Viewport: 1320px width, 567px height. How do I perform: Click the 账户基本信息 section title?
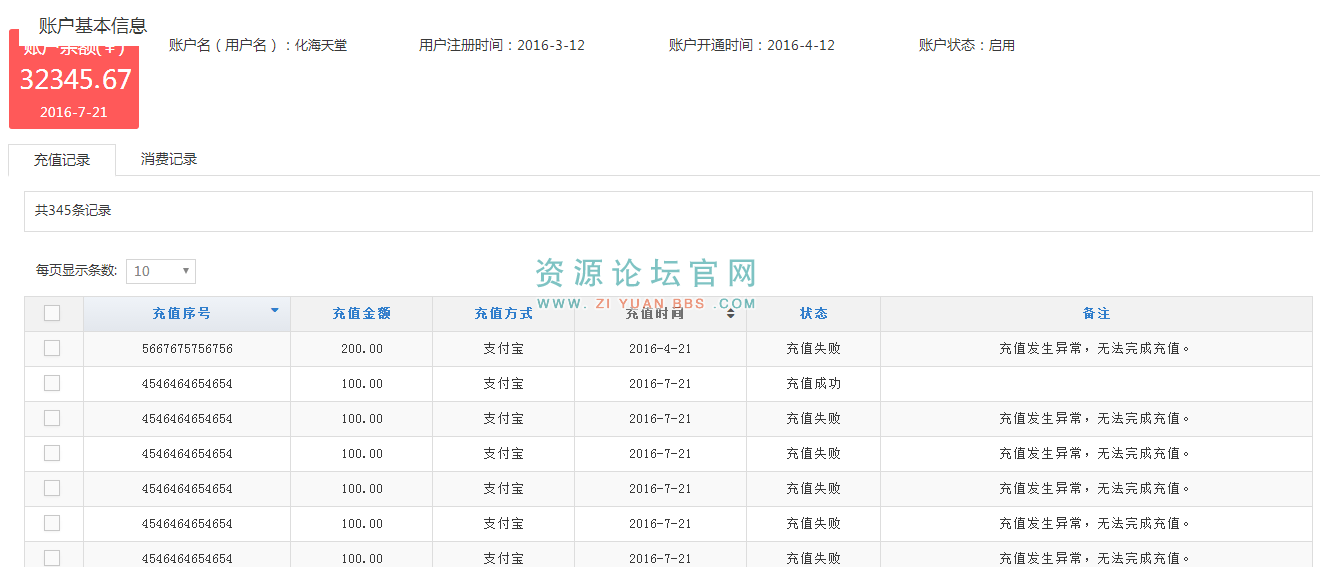click(x=93, y=25)
